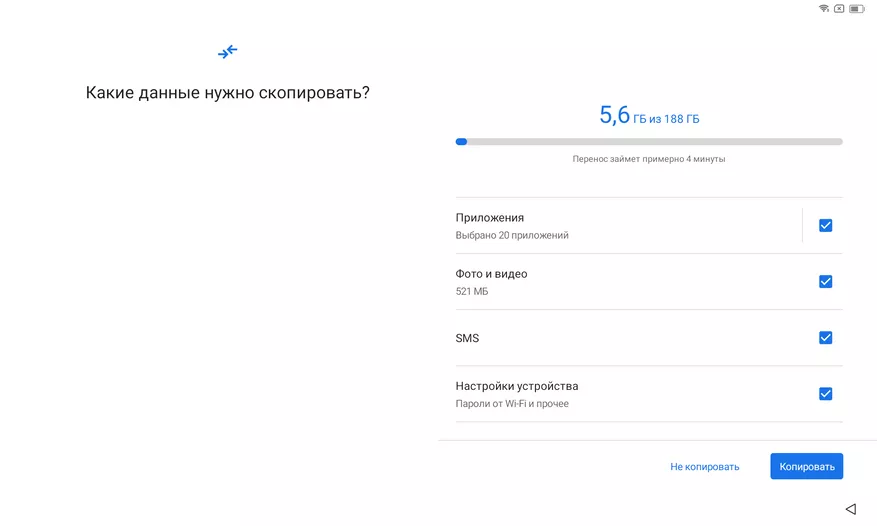This screenshot has width=877, height=526.
Task: Open the Выбрано 20 приложений selection
Action: (x=512, y=236)
